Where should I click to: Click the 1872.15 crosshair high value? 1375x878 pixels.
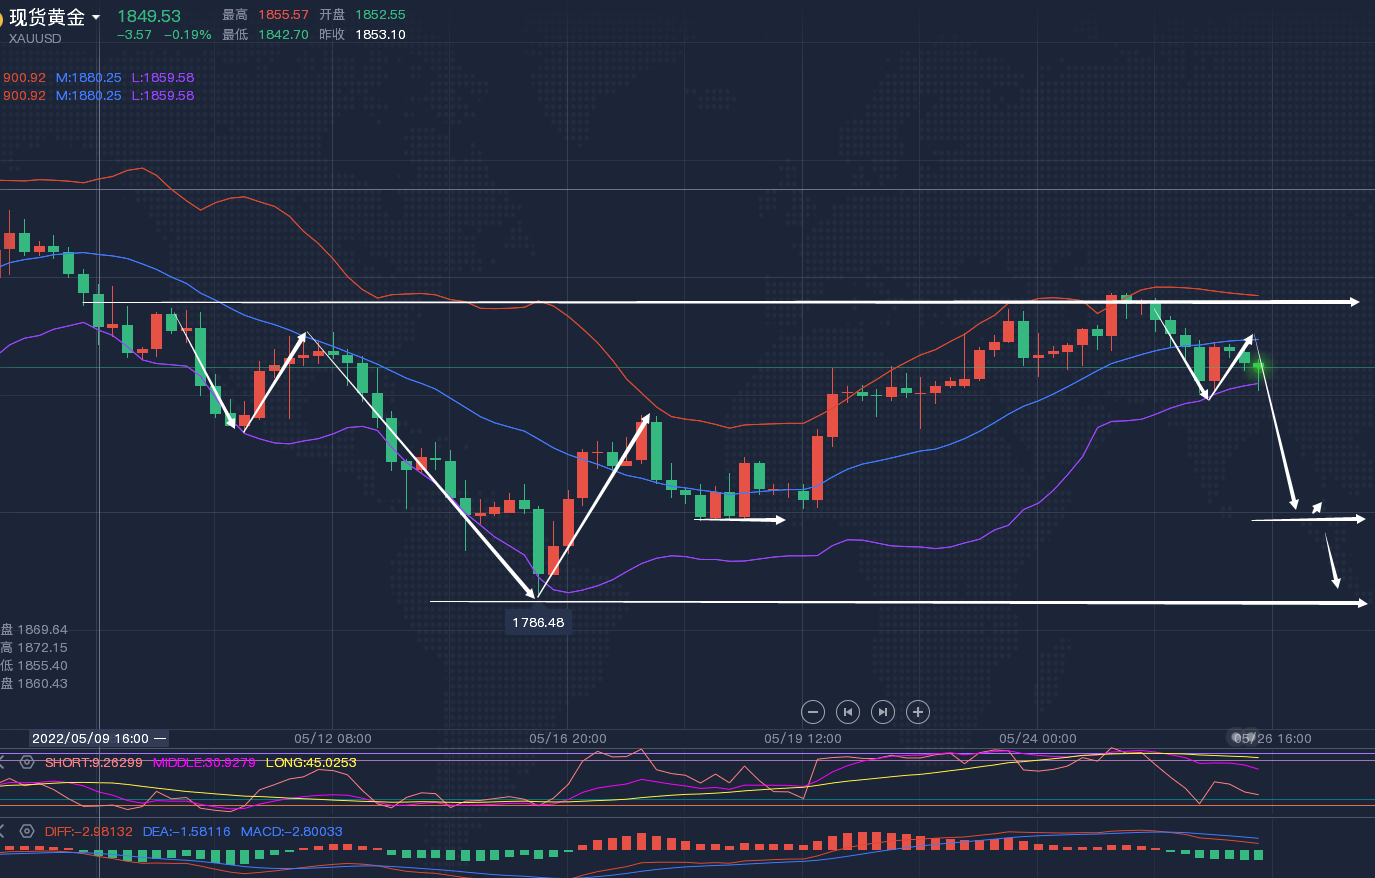click(x=42, y=647)
